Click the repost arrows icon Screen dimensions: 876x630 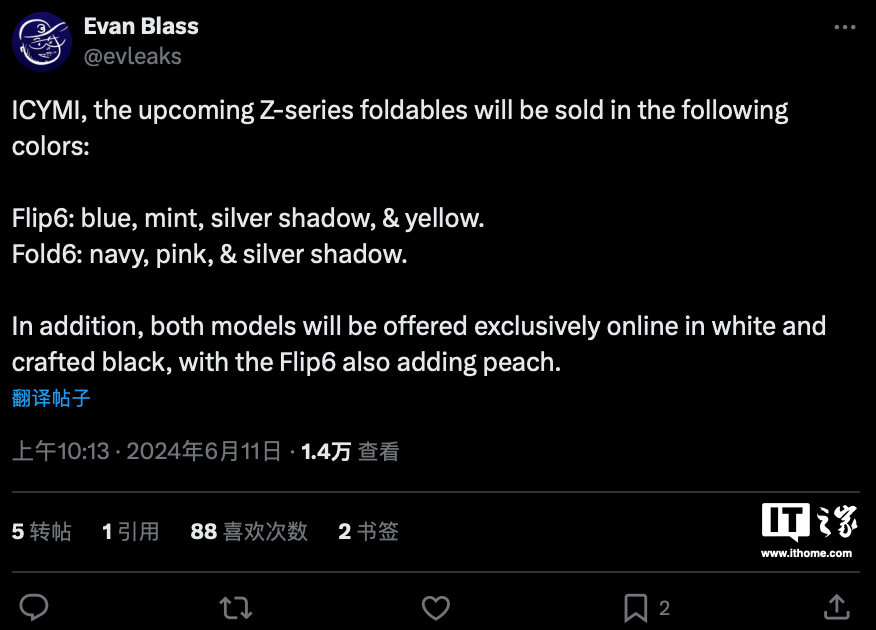(x=235, y=606)
